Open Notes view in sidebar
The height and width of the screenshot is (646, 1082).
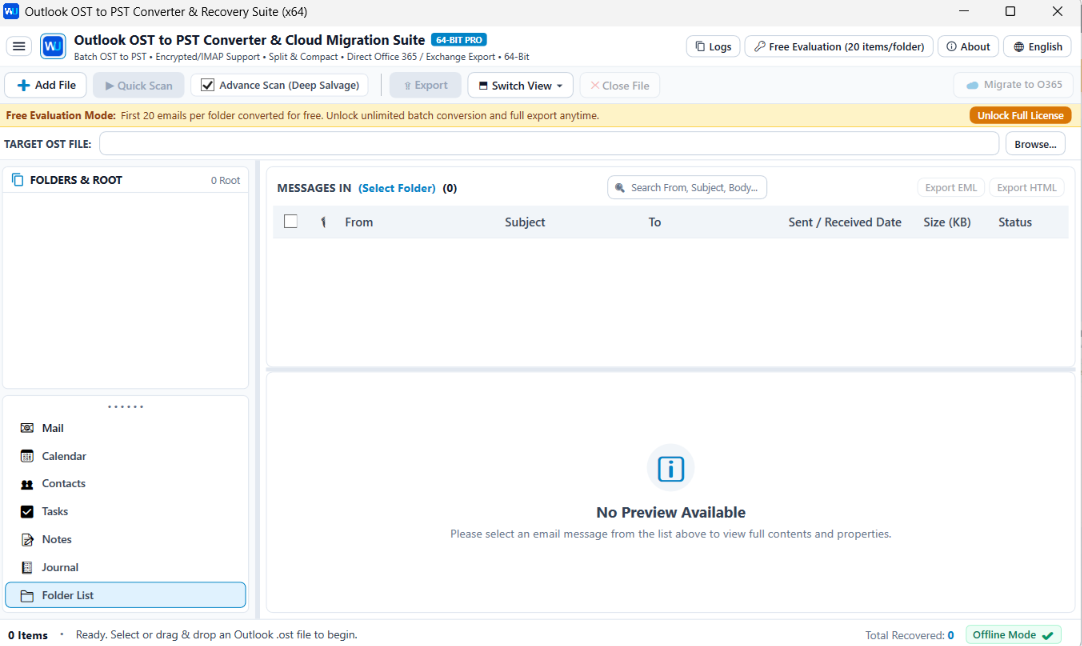click(x=126, y=540)
